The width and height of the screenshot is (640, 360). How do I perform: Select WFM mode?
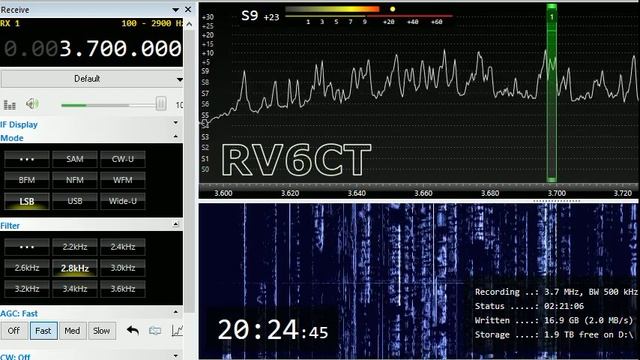(122, 180)
